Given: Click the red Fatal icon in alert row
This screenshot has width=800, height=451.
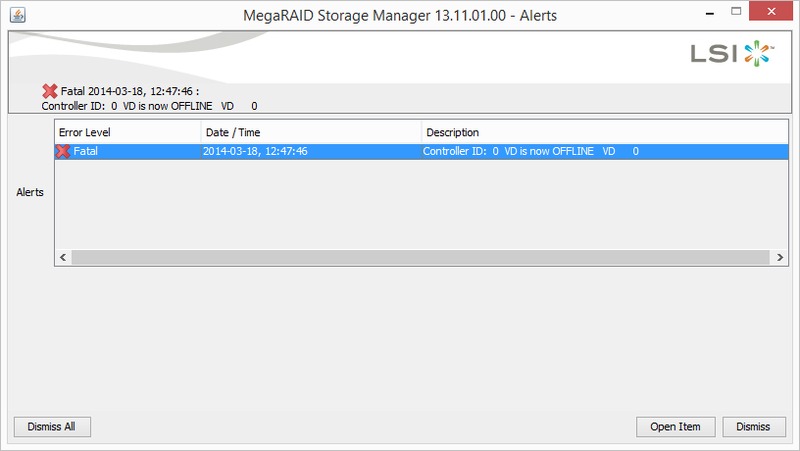Looking at the screenshot, I should (x=63, y=151).
